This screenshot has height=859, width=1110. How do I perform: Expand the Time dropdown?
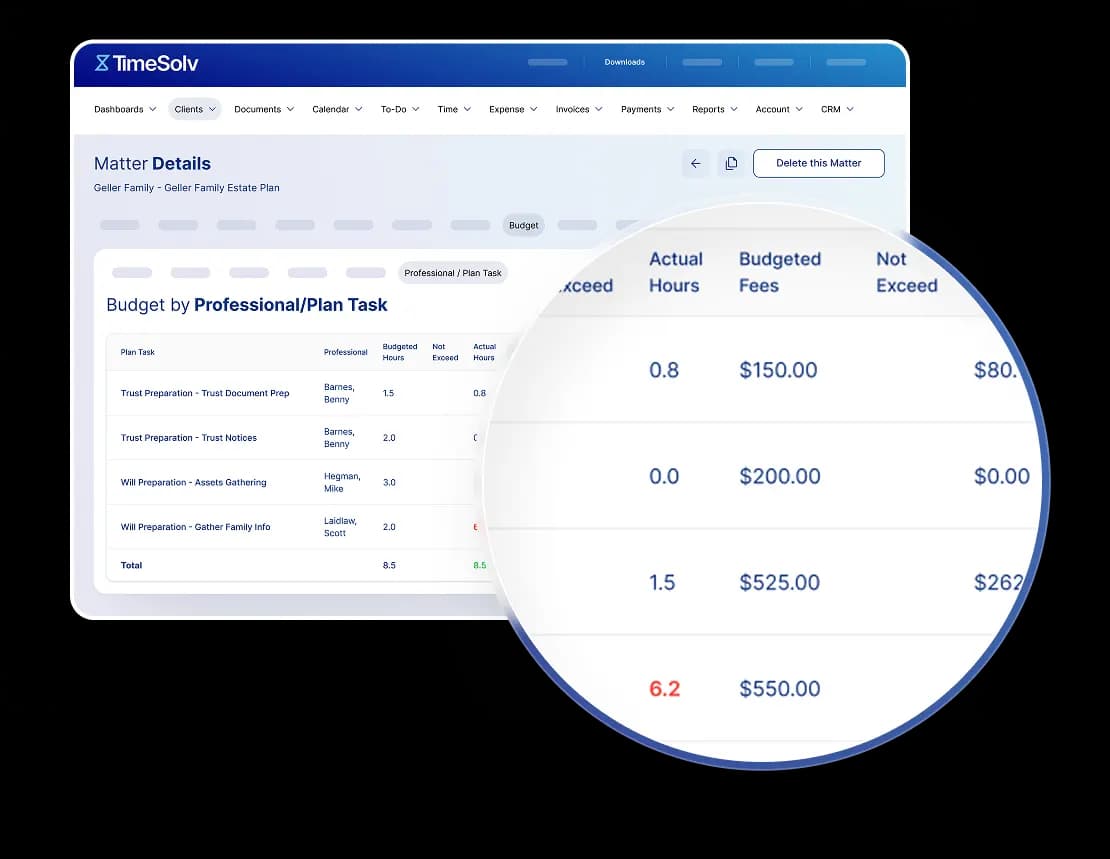[x=454, y=109]
